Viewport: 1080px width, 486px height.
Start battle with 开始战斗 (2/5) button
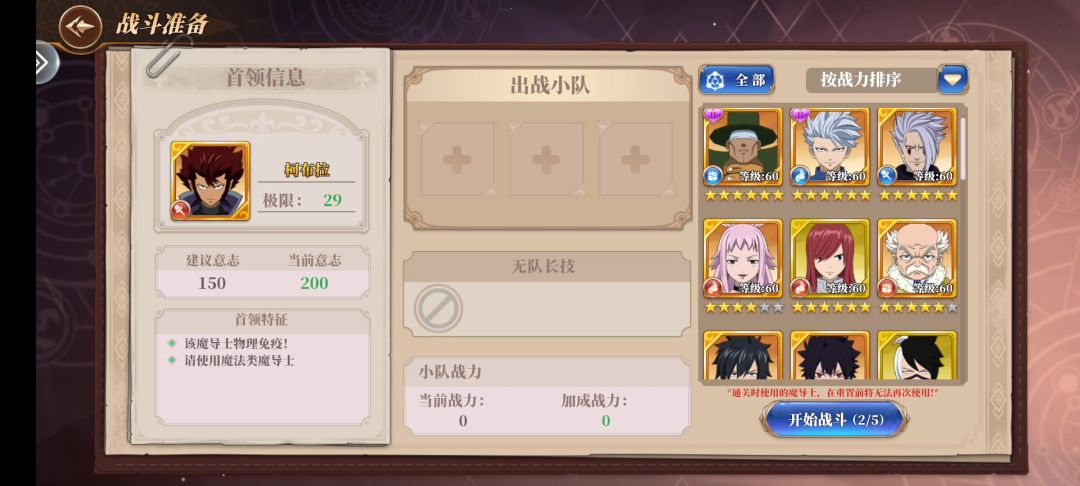[x=834, y=419]
